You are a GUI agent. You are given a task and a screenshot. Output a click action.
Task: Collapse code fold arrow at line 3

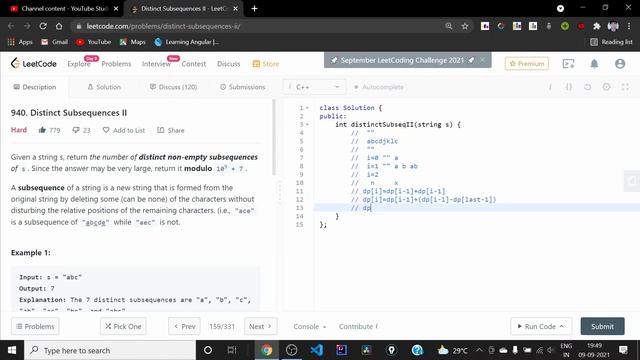(307, 124)
